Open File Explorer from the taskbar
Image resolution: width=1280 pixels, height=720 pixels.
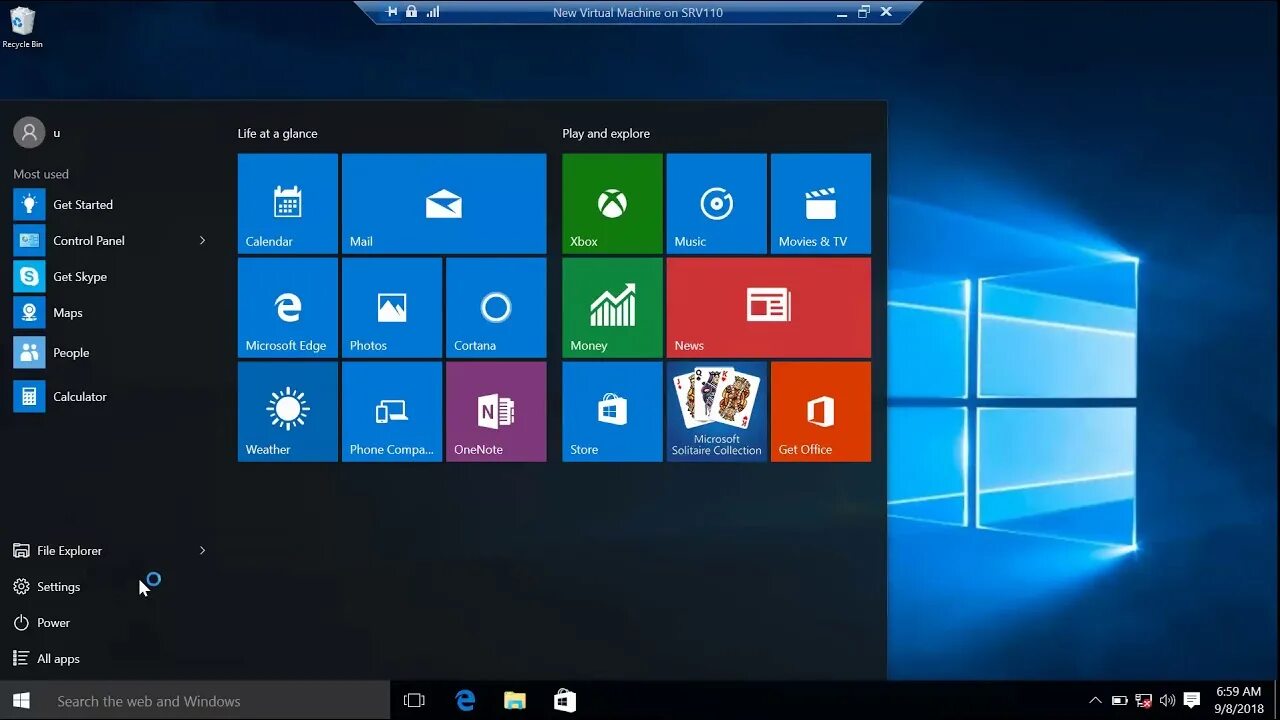(515, 701)
